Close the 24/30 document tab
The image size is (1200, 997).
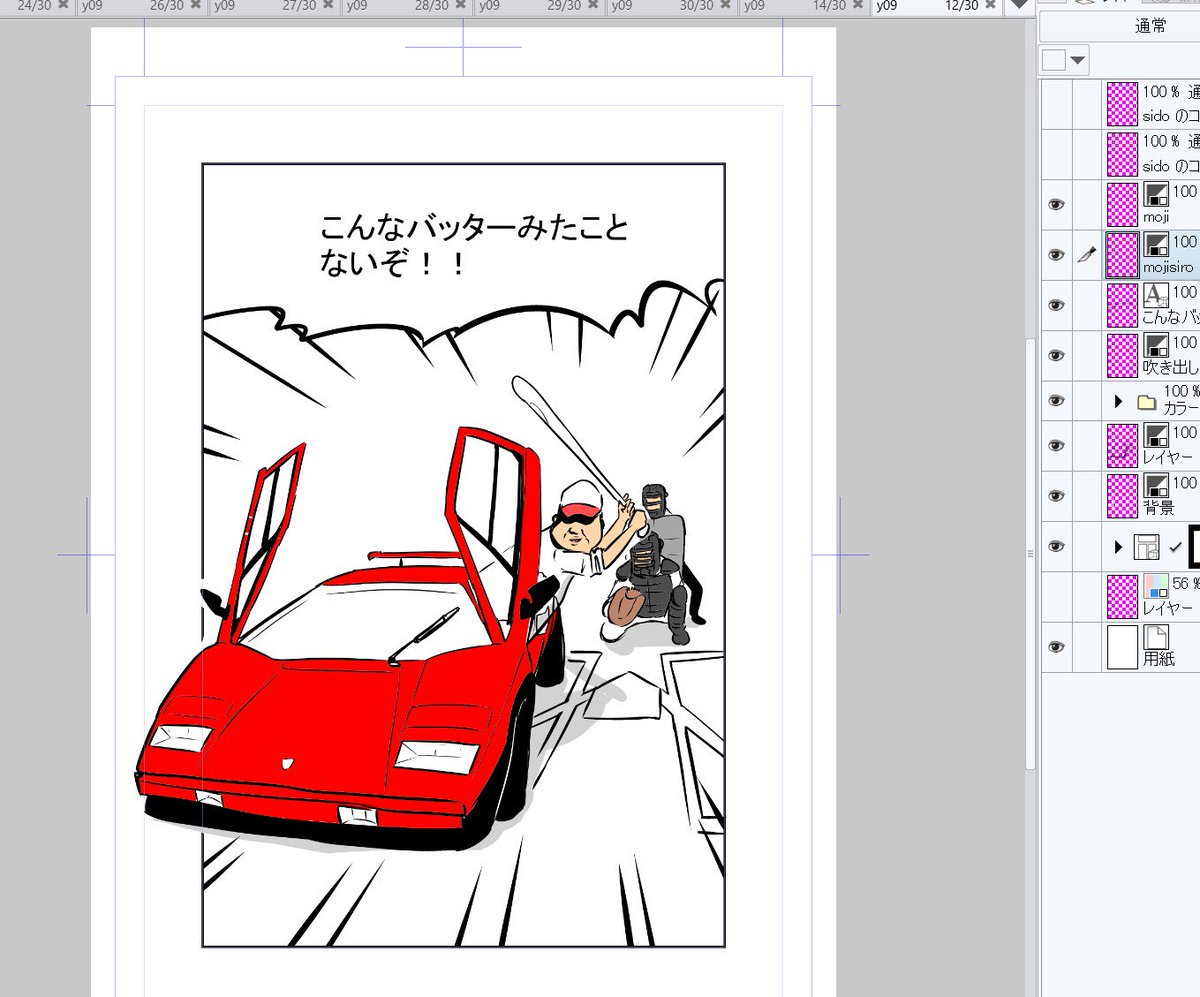[x=63, y=6]
